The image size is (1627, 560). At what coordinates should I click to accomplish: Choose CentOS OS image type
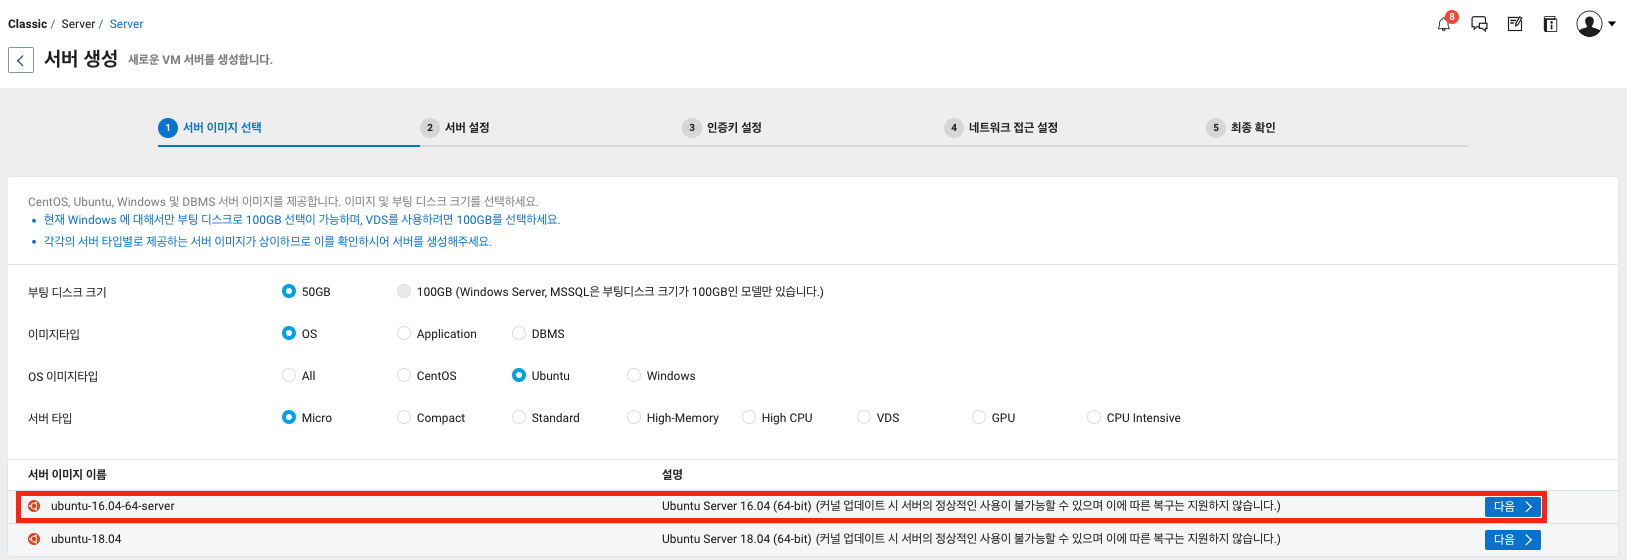404,375
